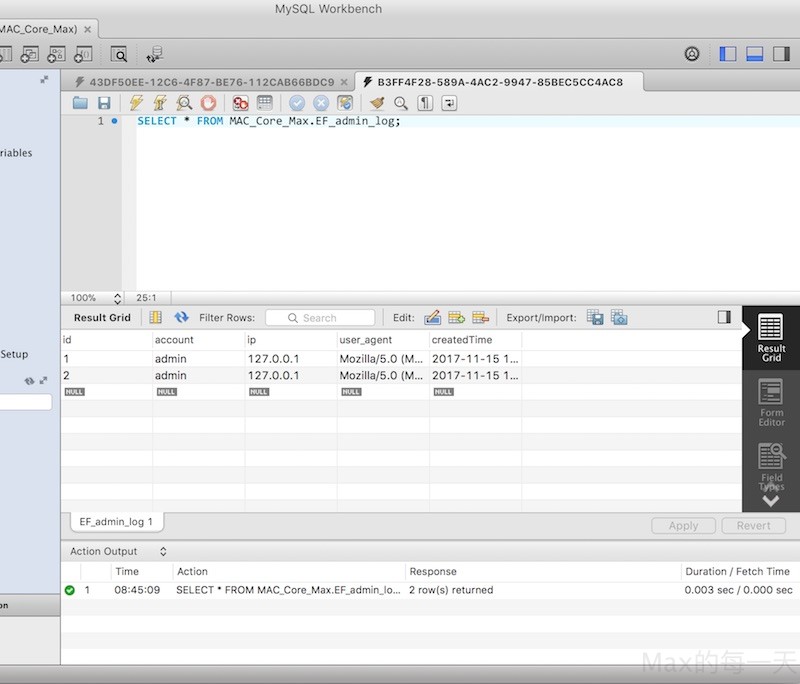Rollback transaction with X icon
Viewport: 800px width, 684px height.
[x=321, y=103]
